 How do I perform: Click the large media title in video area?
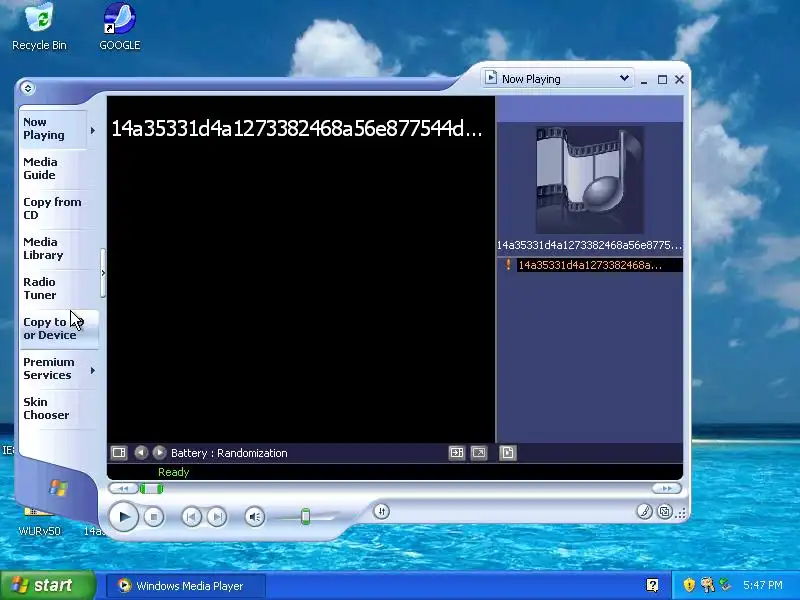pyautogui.click(x=296, y=129)
